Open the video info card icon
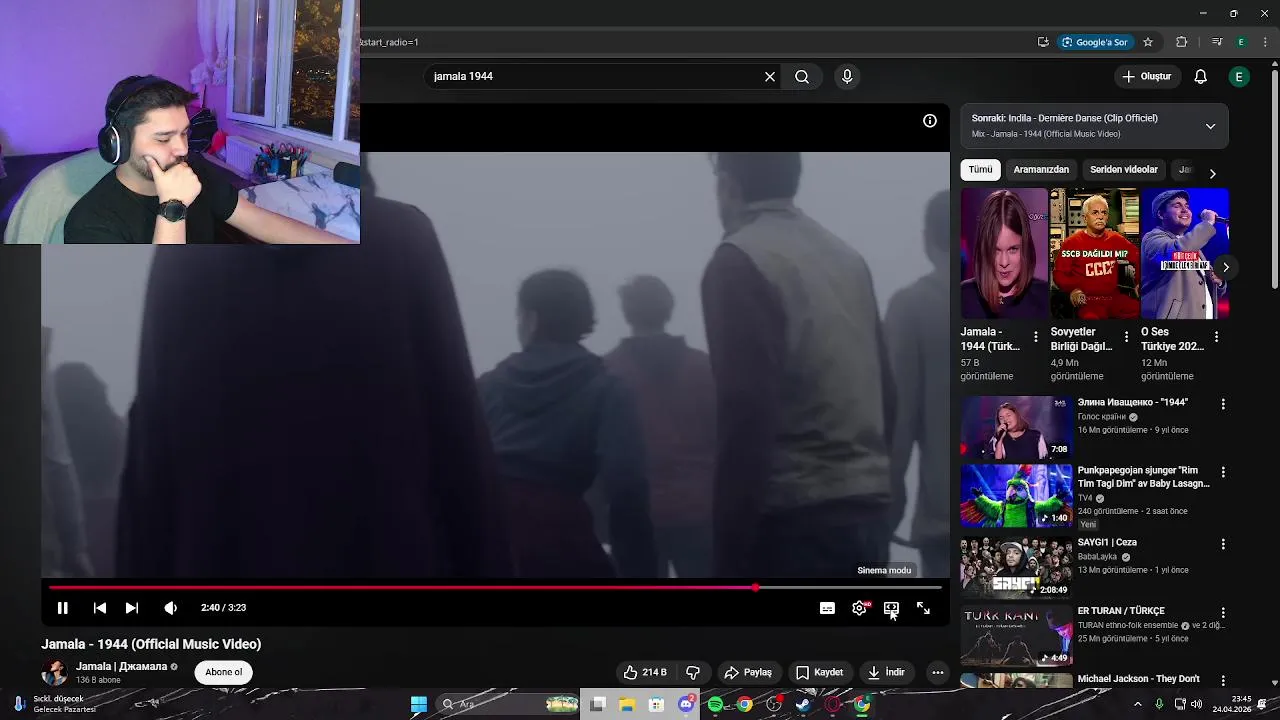 point(930,121)
